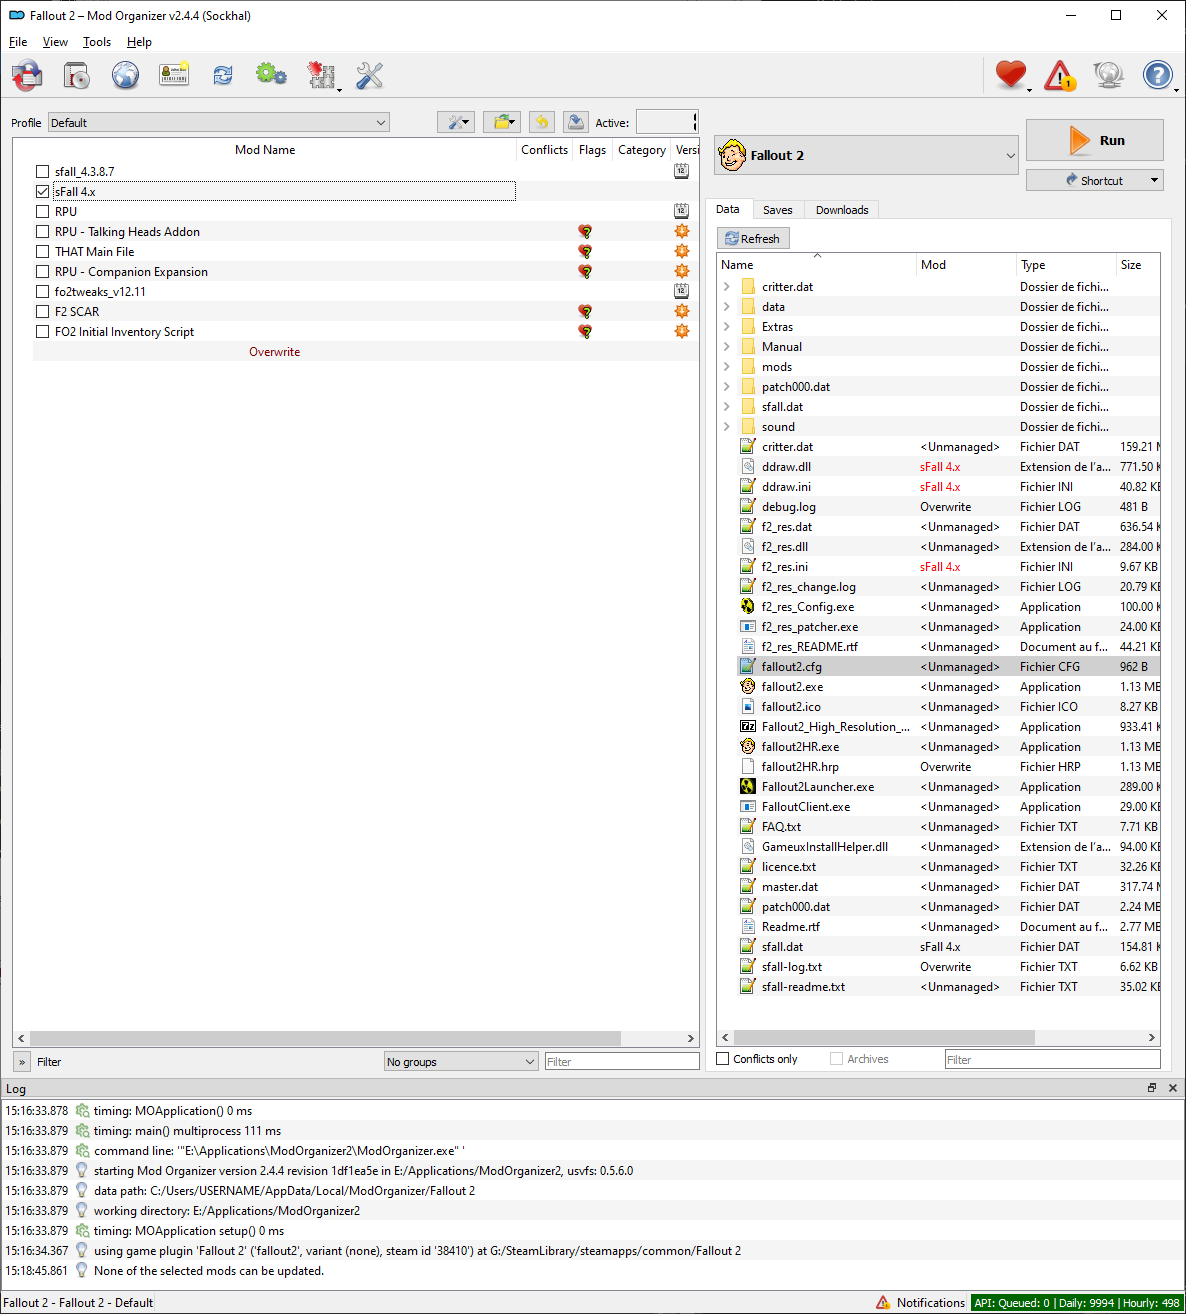The image size is (1186, 1314).
Task: Open the No groups dropdown
Action: (x=462, y=1062)
